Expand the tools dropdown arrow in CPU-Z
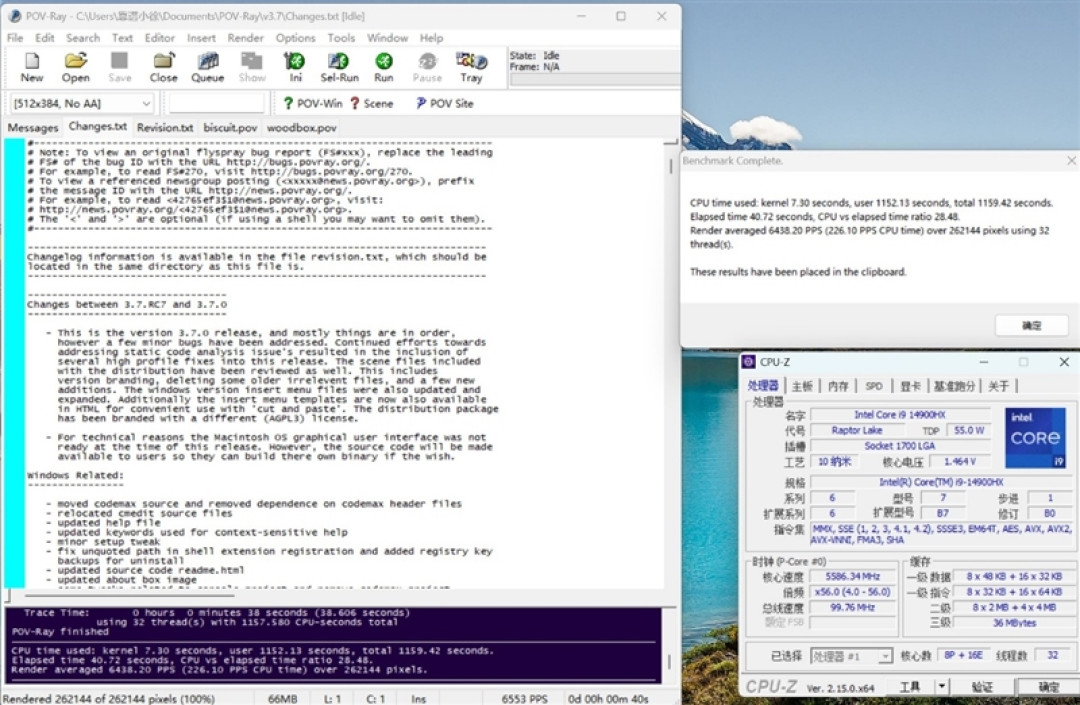The height and width of the screenshot is (705, 1080). (x=942, y=686)
